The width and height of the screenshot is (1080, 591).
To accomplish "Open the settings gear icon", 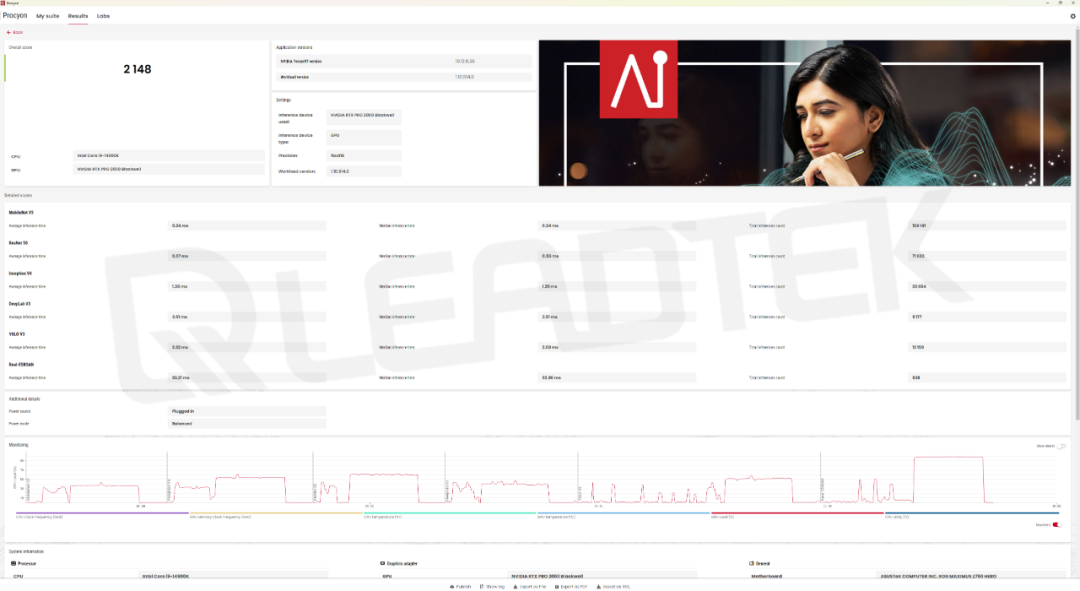I will tap(1072, 16).
